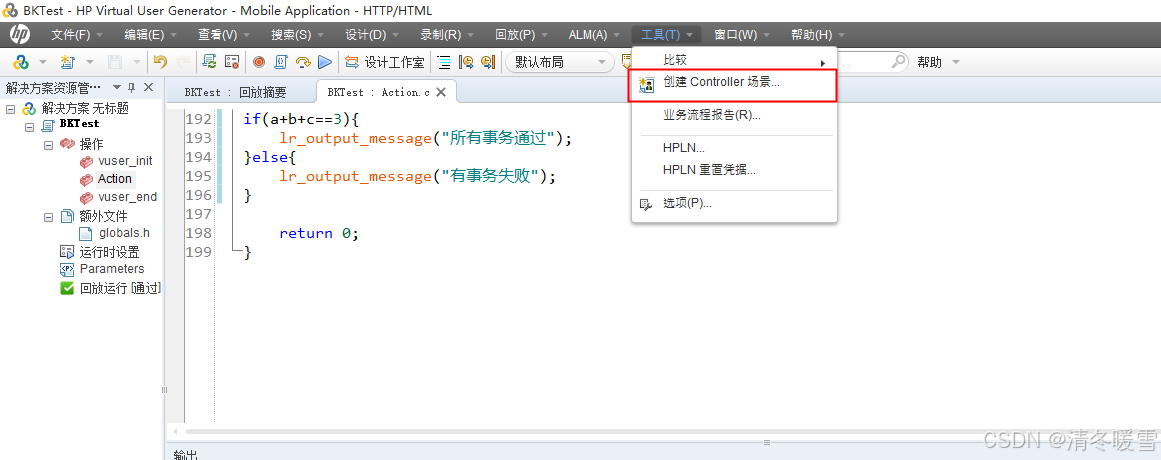Click the 工具(T) menu header
Image resolution: width=1161 pixels, height=460 pixels.
coord(666,34)
